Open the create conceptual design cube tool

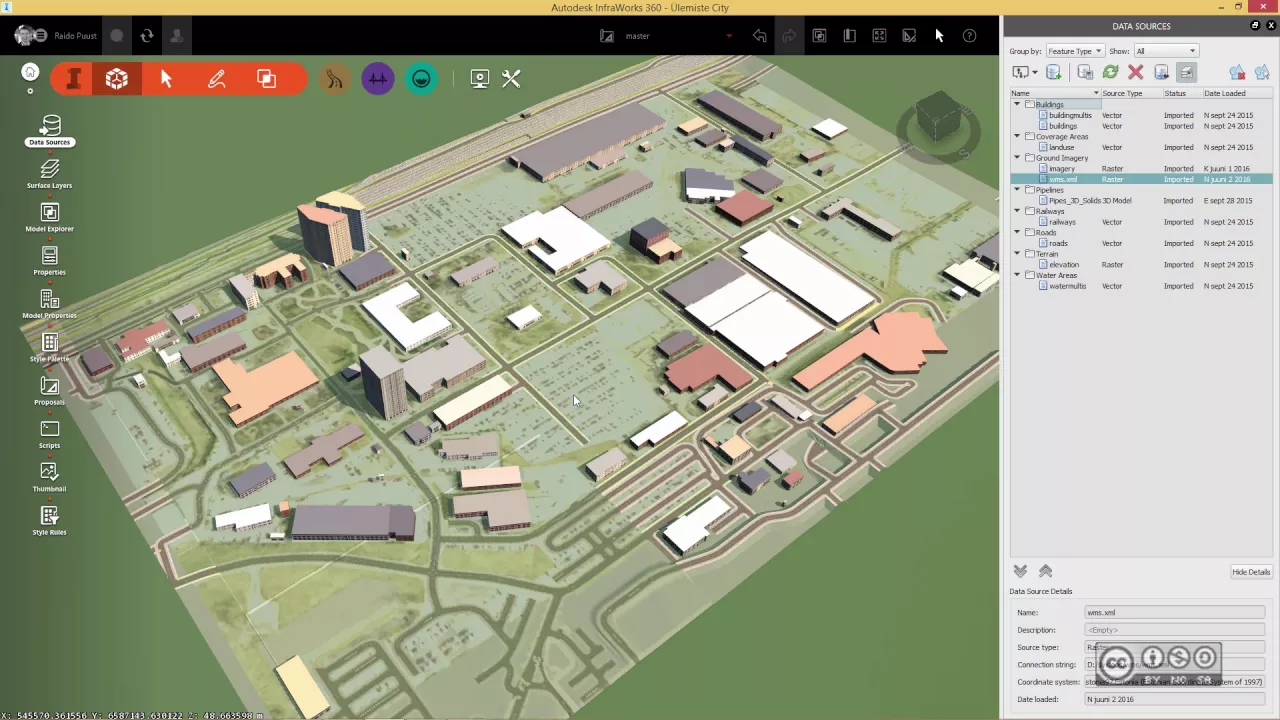click(117, 79)
